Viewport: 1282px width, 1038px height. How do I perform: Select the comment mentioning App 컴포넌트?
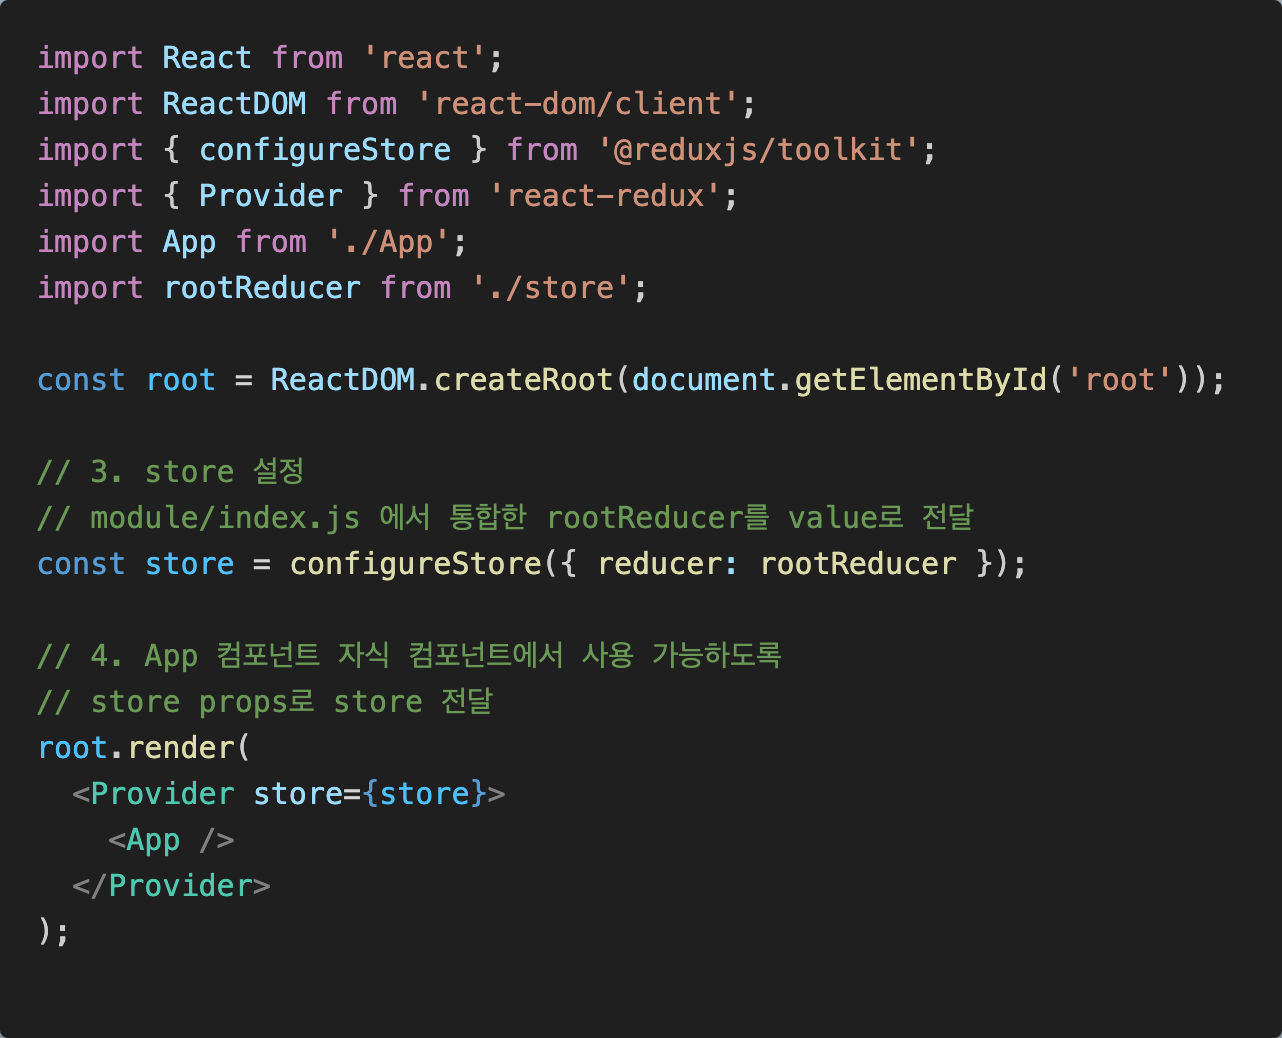(408, 655)
